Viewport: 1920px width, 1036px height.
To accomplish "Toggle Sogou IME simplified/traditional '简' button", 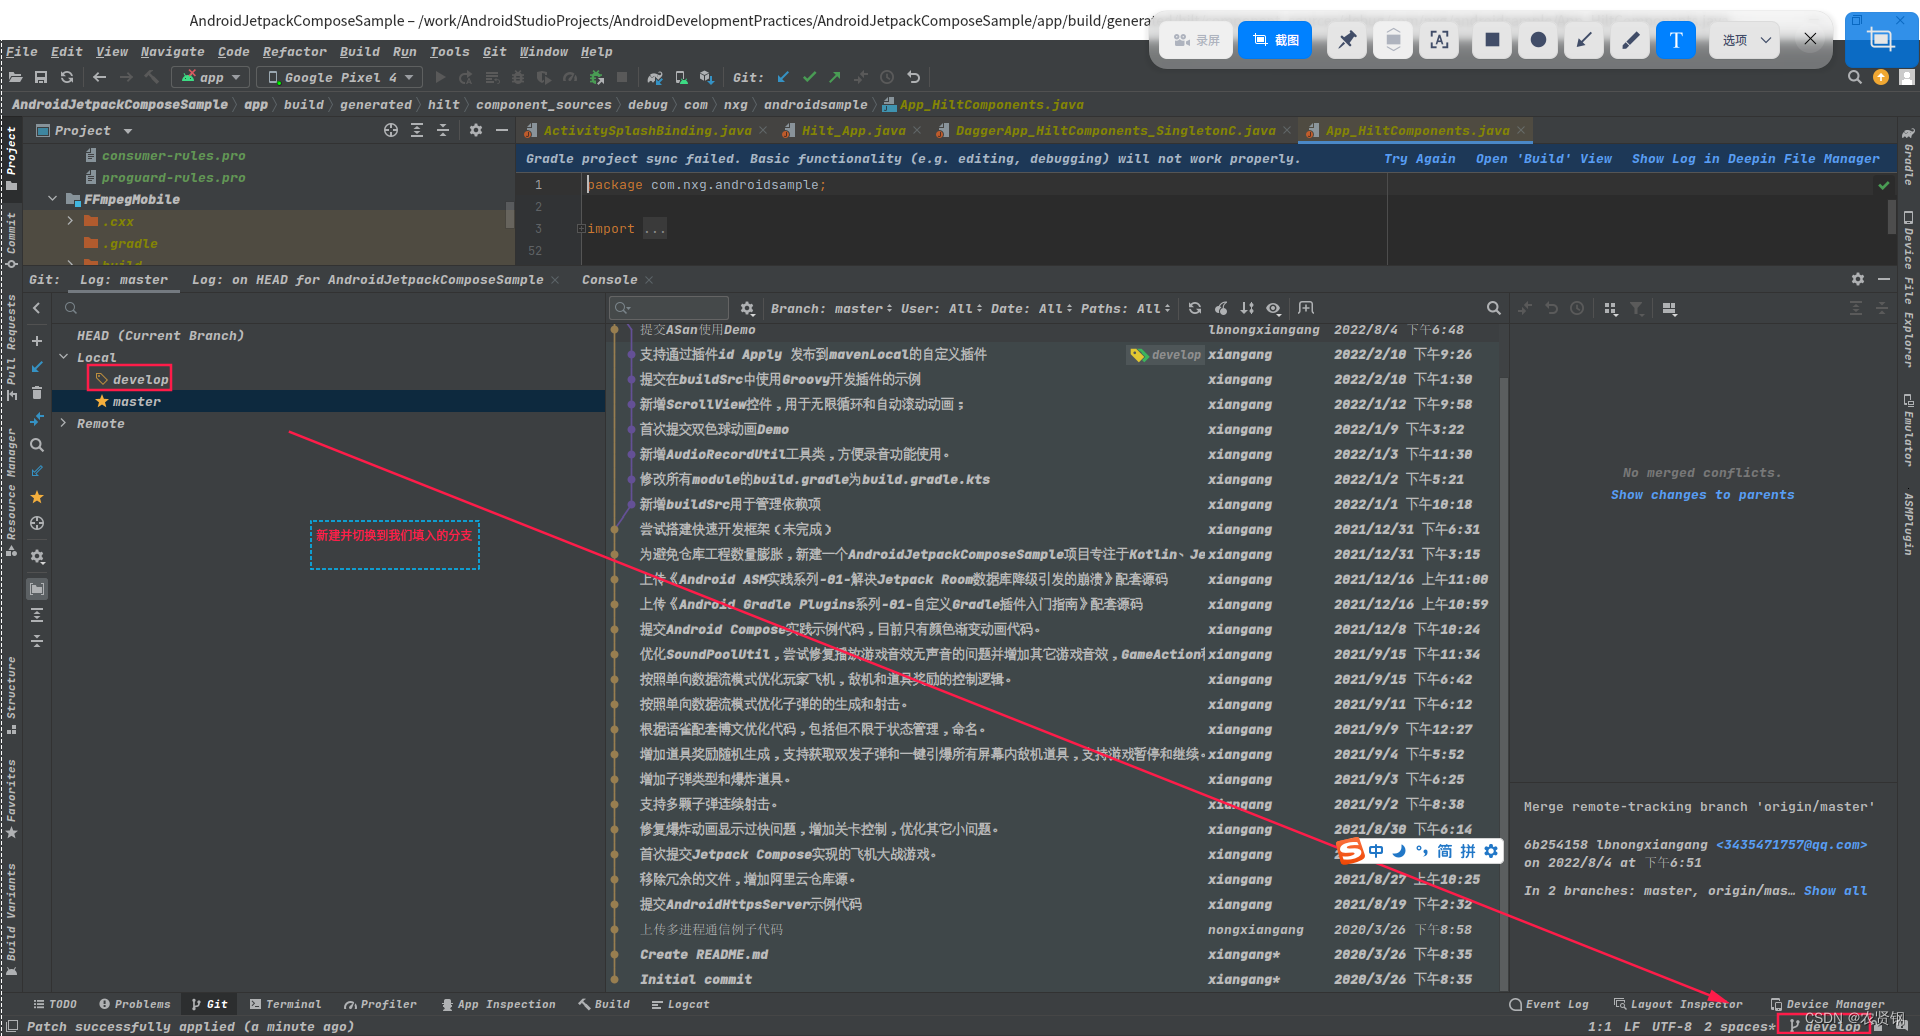I will click(1444, 851).
